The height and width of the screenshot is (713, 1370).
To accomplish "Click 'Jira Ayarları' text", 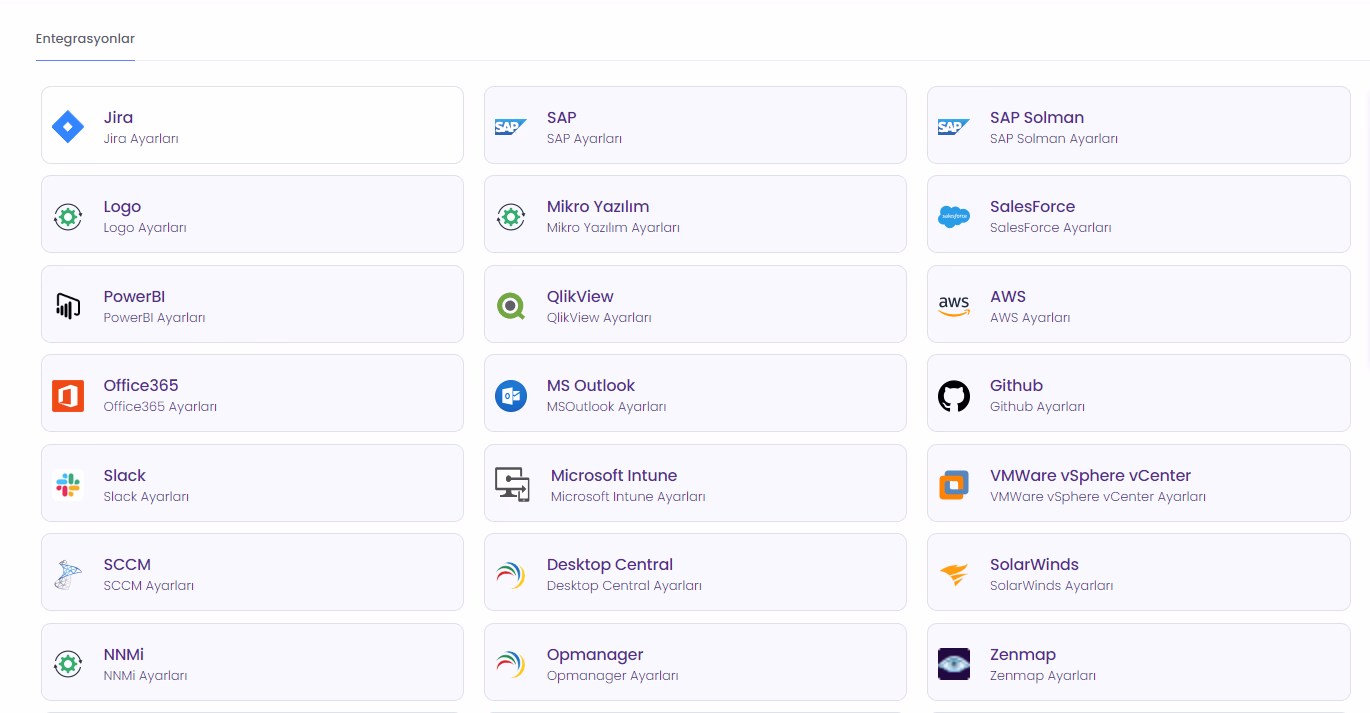I will point(141,139).
